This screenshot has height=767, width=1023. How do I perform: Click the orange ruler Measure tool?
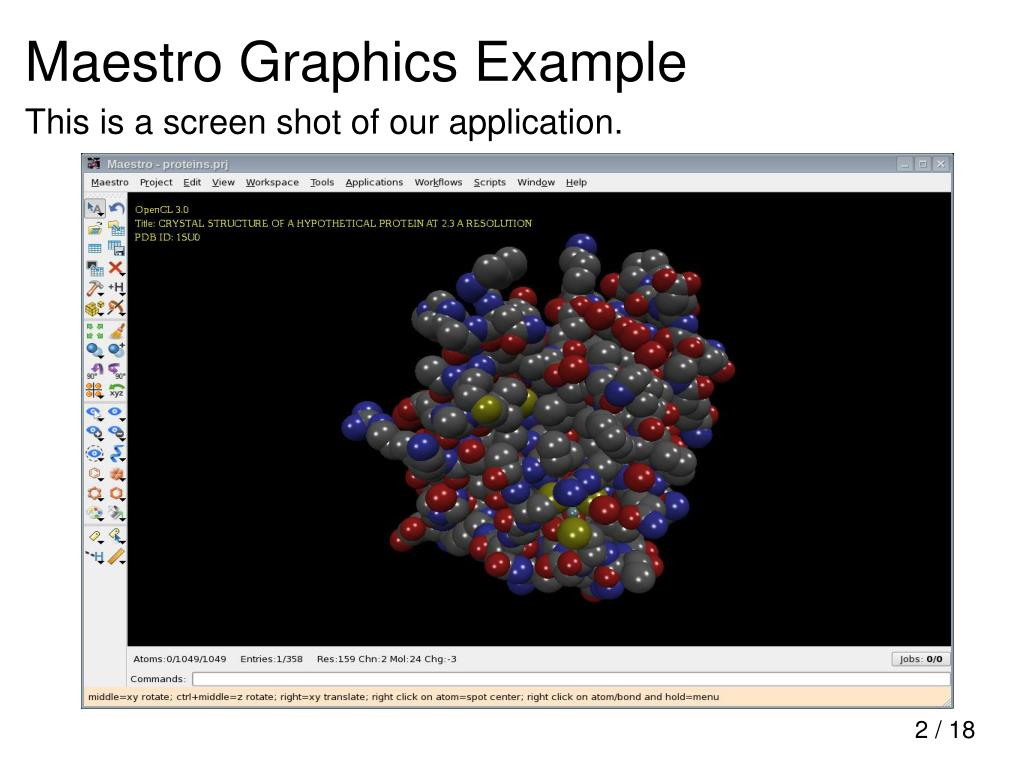(x=117, y=556)
